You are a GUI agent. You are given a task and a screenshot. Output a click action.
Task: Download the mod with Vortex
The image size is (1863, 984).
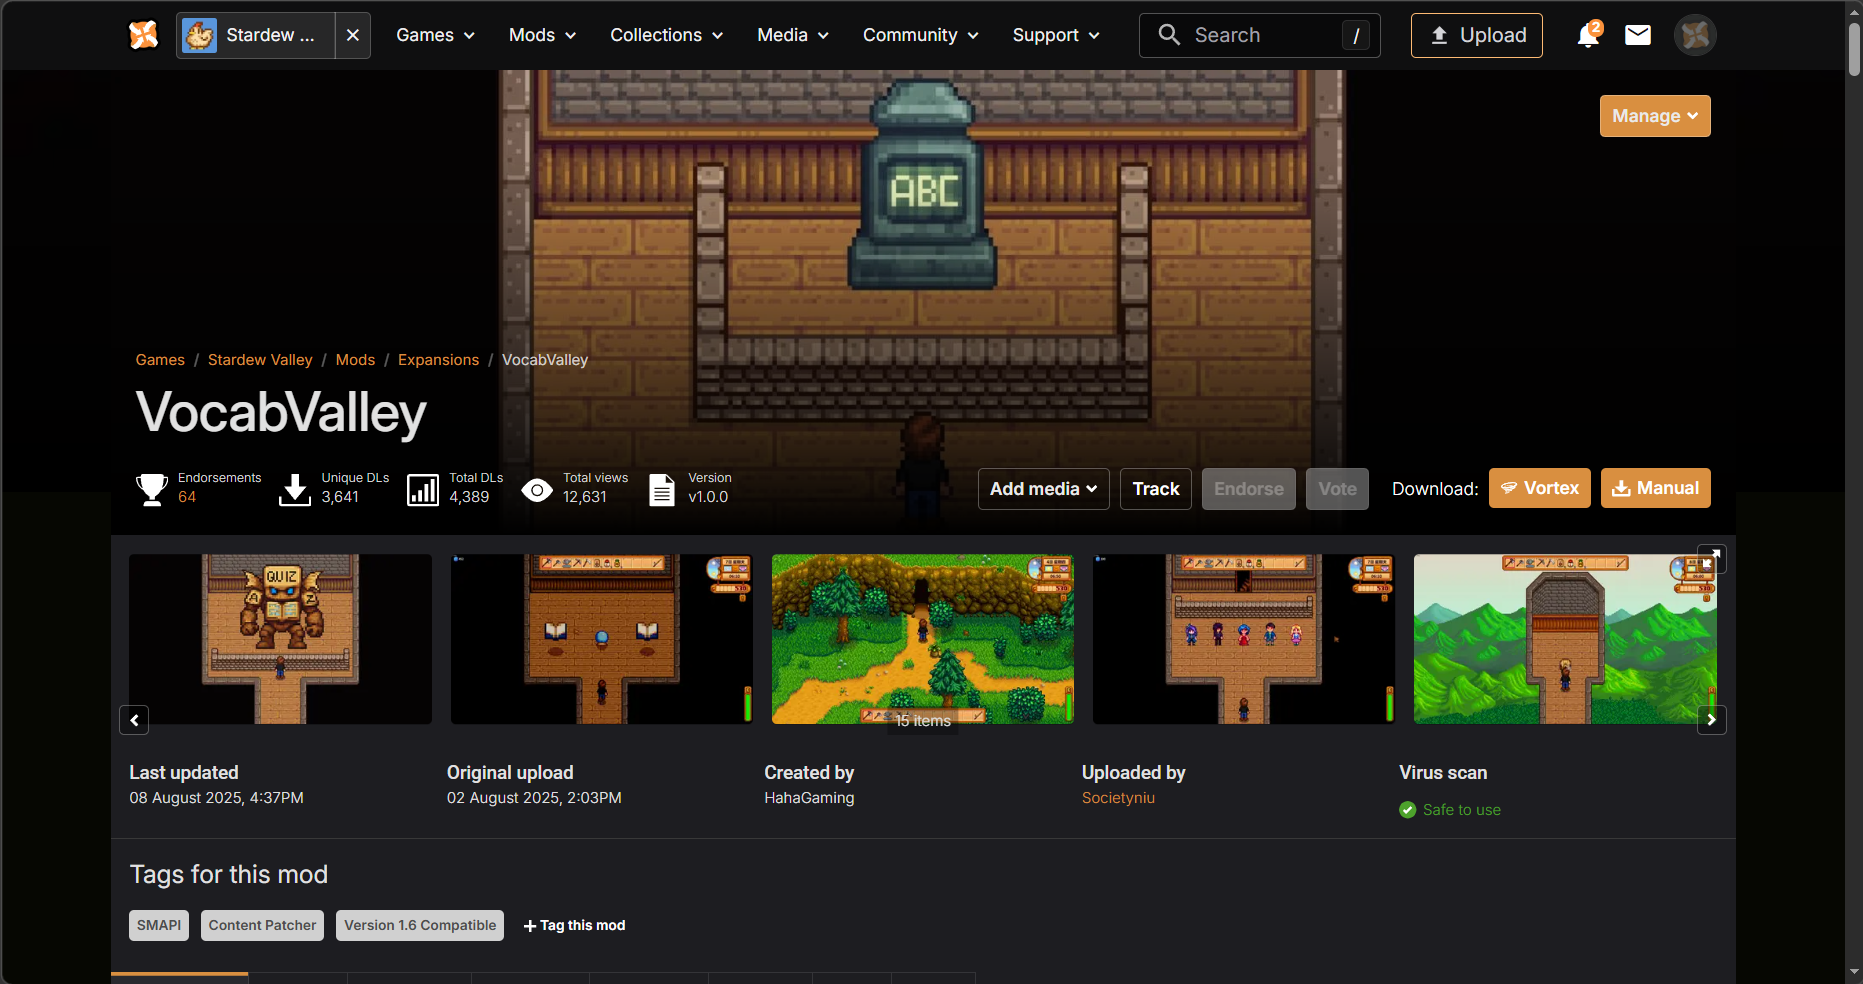click(x=1539, y=489)
